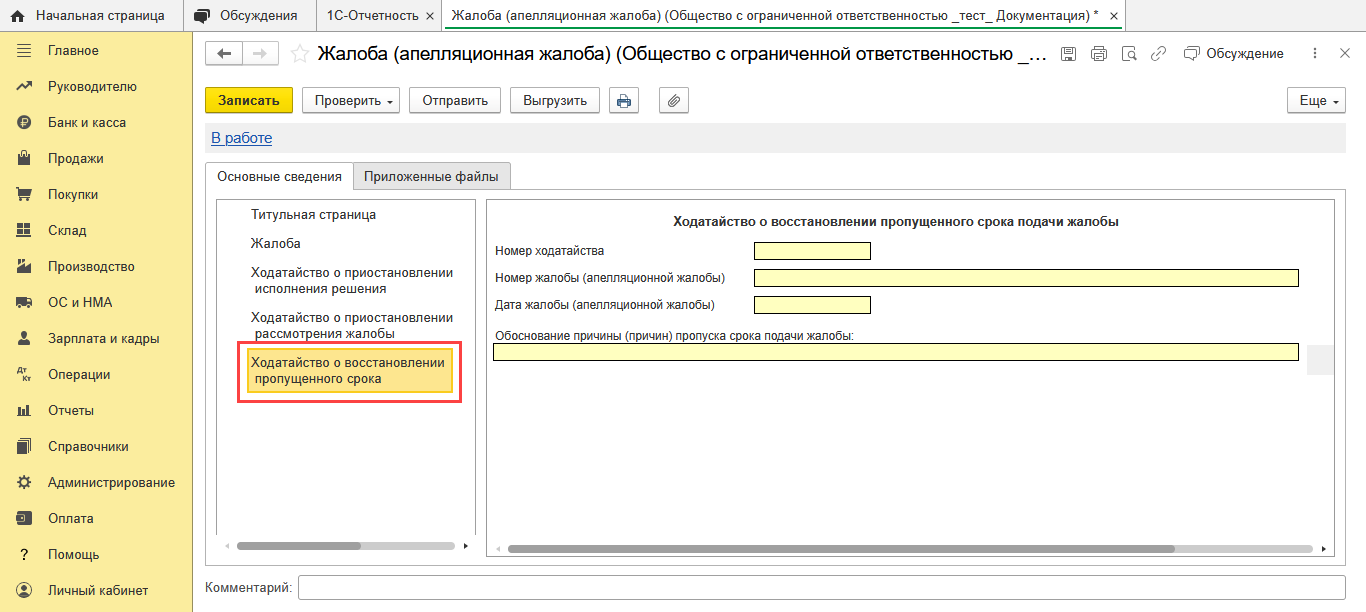
Task: Click the form's horizontal scrollbar
Action: tap(840, 549)
